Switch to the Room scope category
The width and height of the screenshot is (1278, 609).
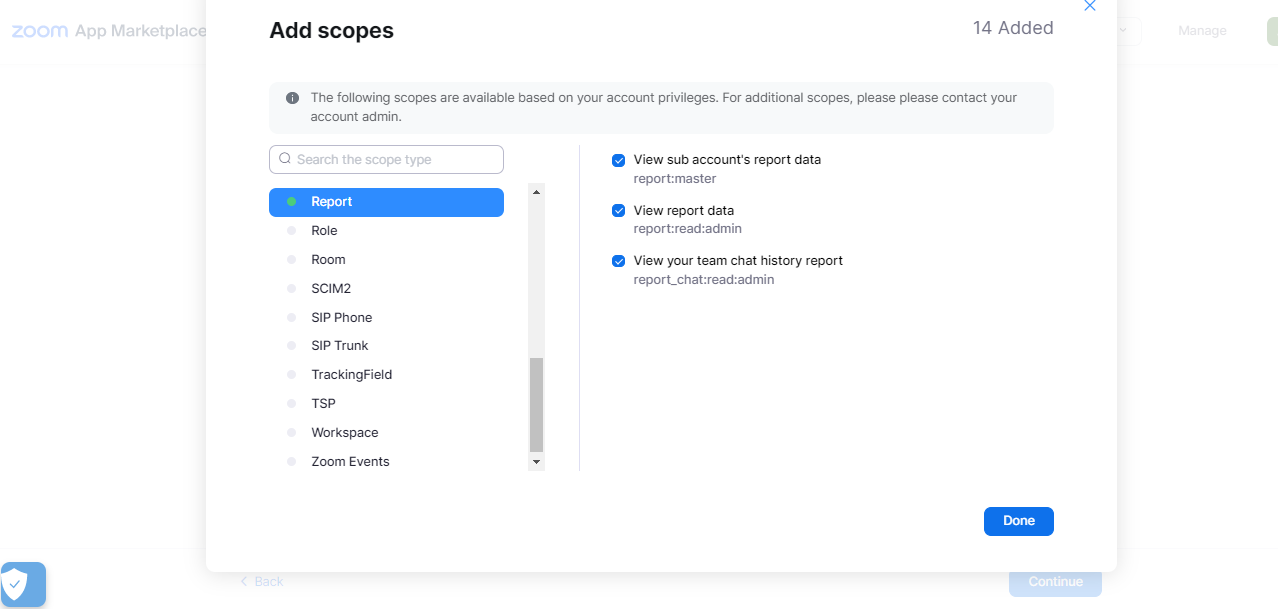pyautogui.click(x=328, y=259)
